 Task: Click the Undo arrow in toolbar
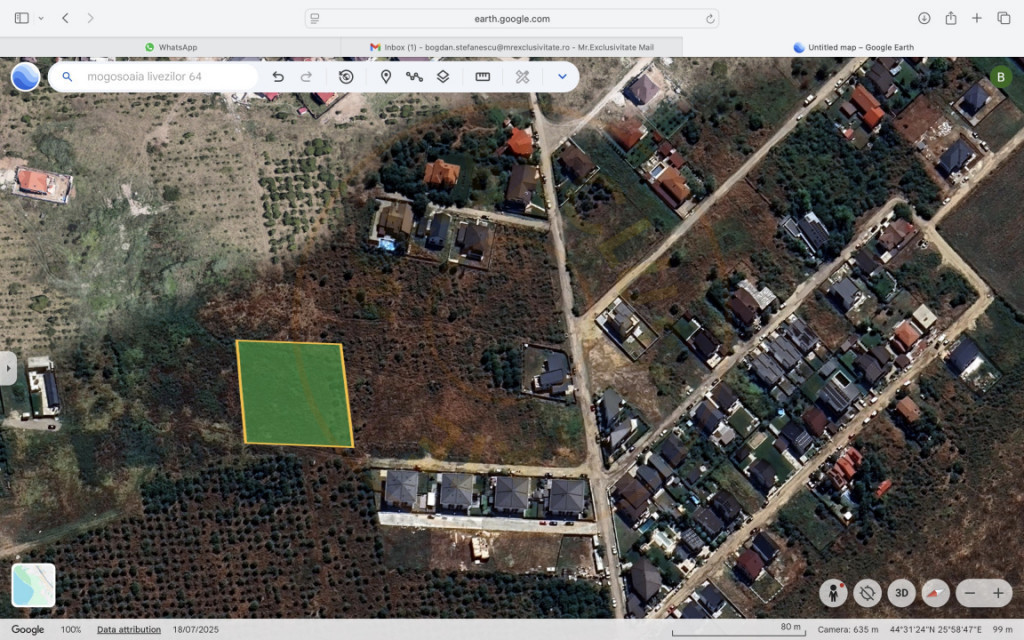pos(278,76)
